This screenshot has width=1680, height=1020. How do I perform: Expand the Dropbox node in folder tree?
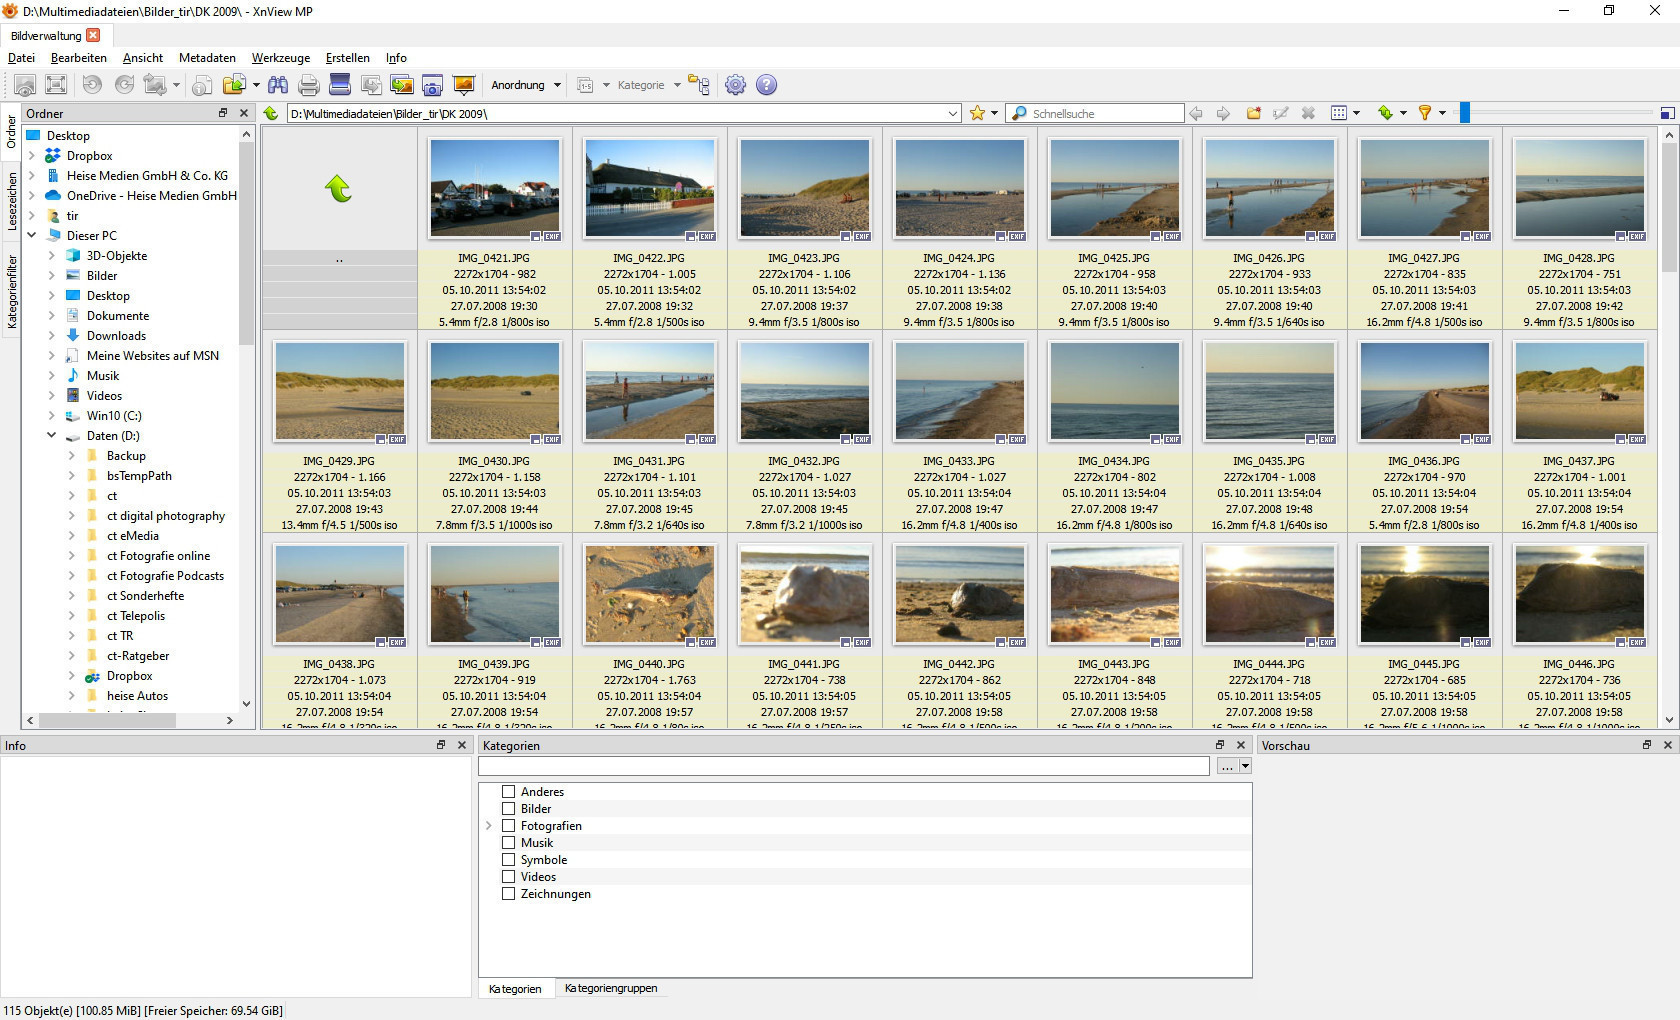tap(32, 156)
